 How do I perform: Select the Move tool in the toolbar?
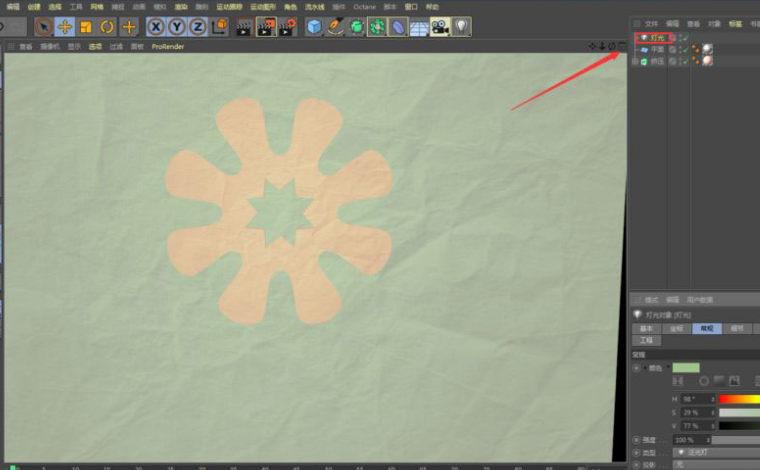[x=64, y=27]
